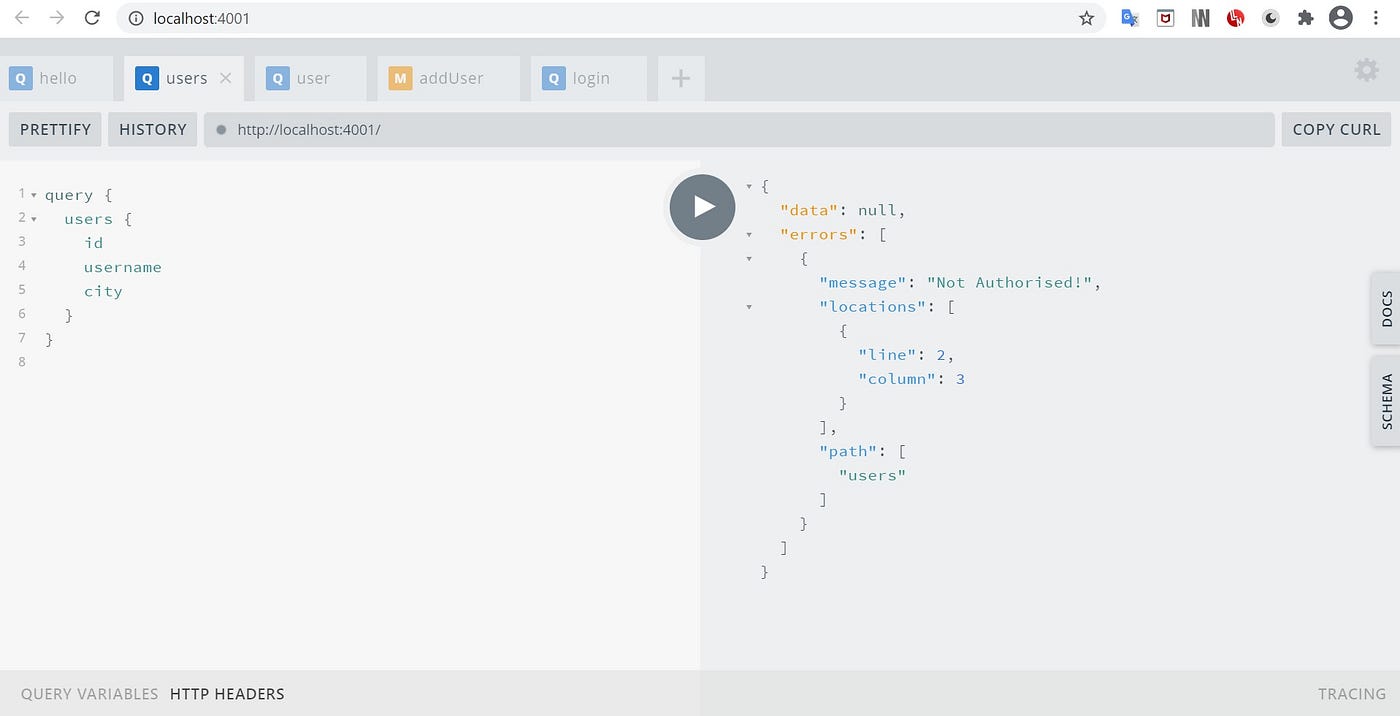The height and width of the screenshot is (716, 1400).
Task: Click the Google Translate extension icon
Action: 1129,18
